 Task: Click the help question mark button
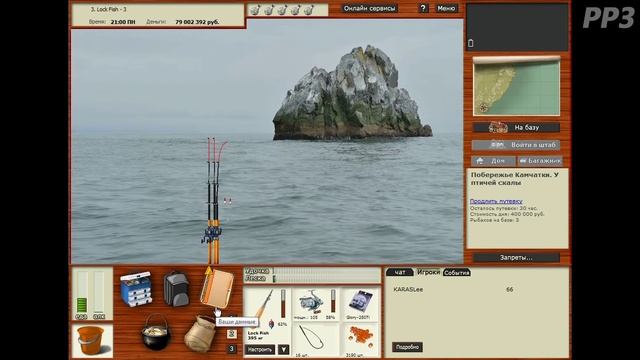pos(423,8)
